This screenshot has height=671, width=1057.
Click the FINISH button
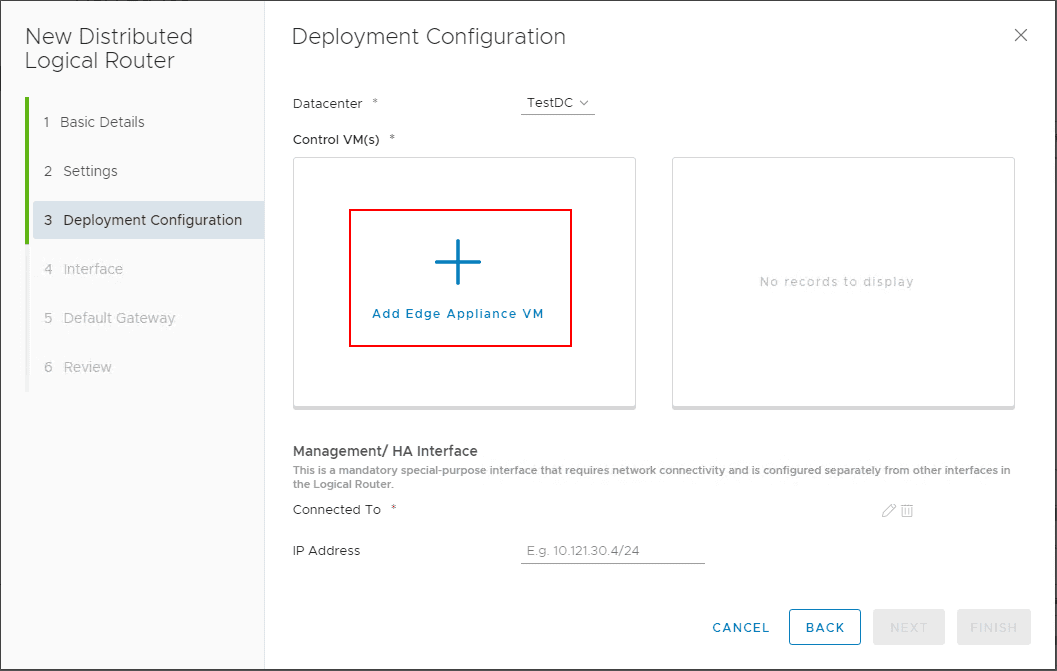(993, 627)
